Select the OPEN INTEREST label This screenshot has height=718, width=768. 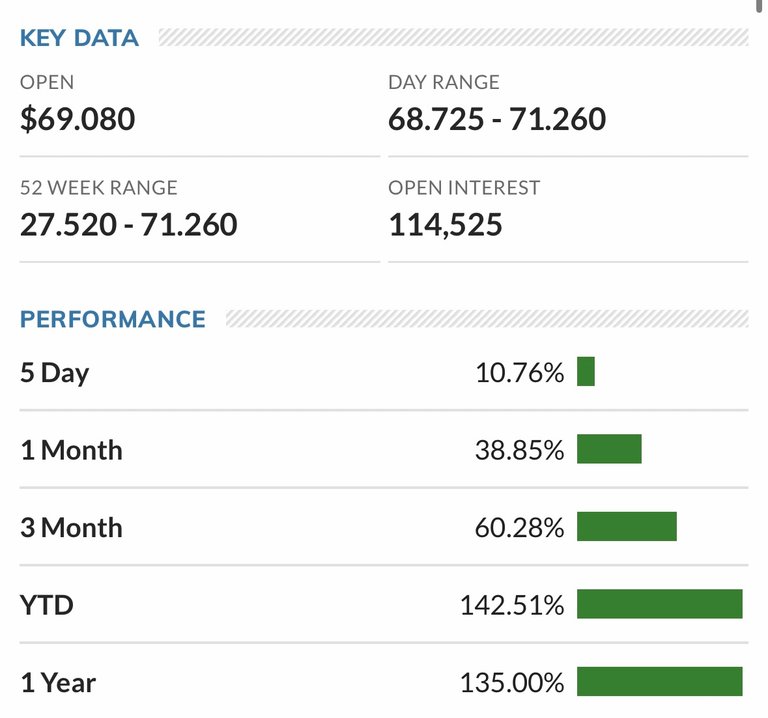tap(464, 187)
